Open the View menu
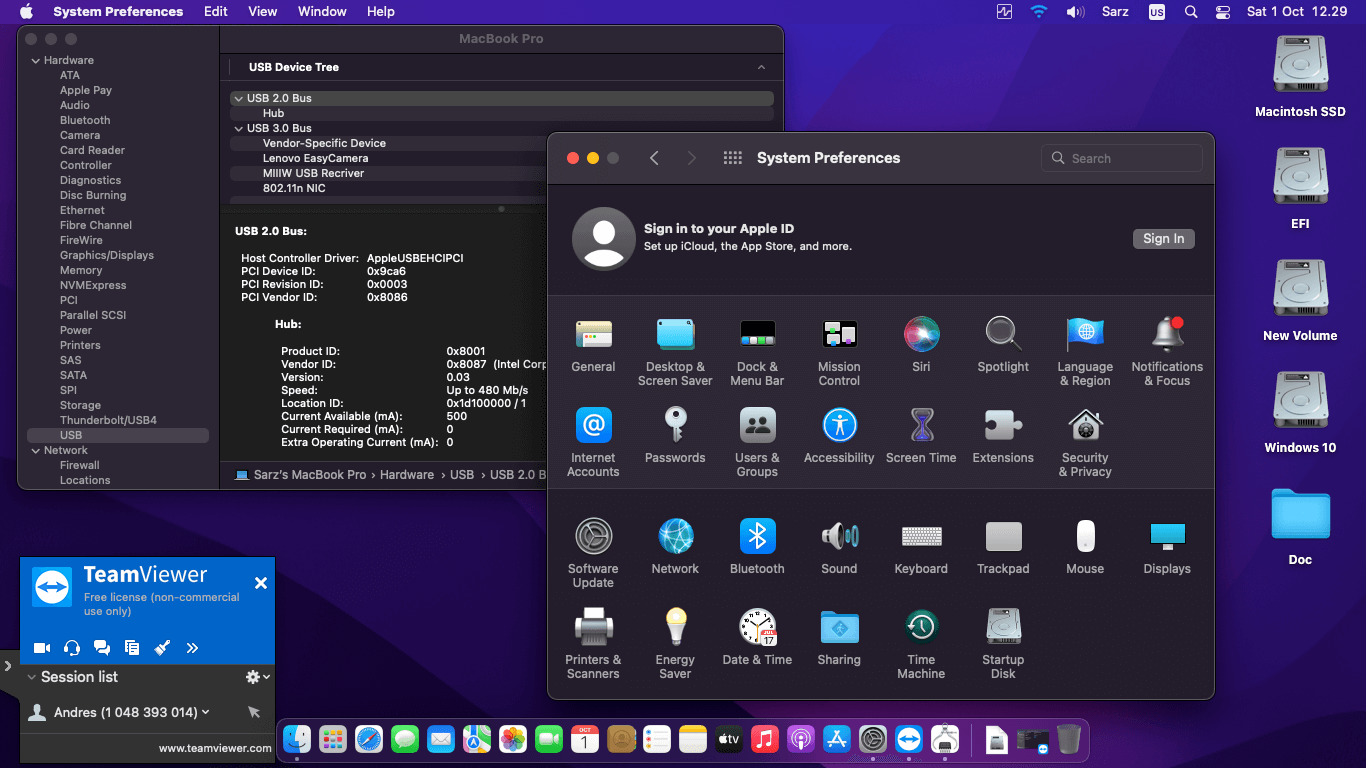 tap(263, 12)
